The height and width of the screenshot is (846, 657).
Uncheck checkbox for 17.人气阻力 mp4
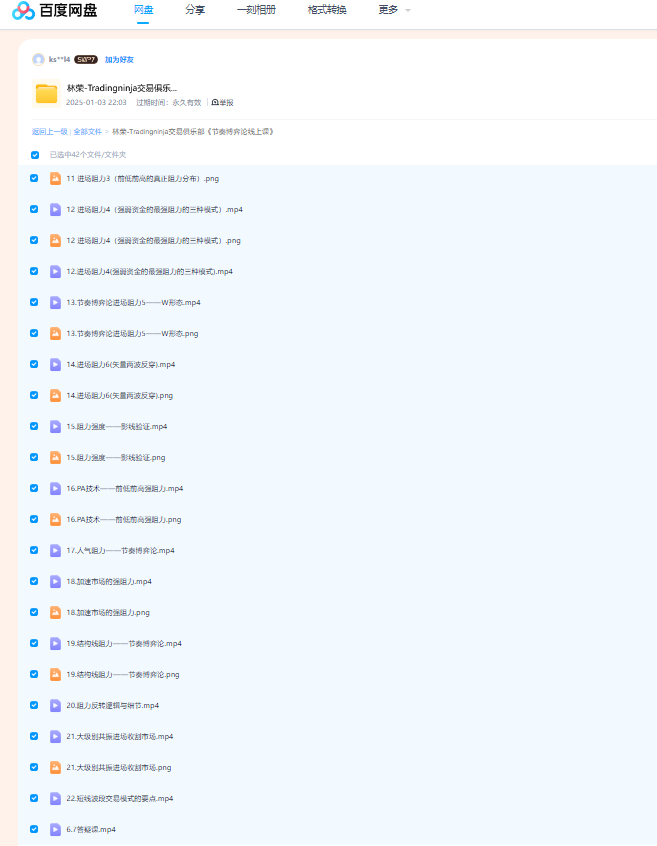[34, 550]
